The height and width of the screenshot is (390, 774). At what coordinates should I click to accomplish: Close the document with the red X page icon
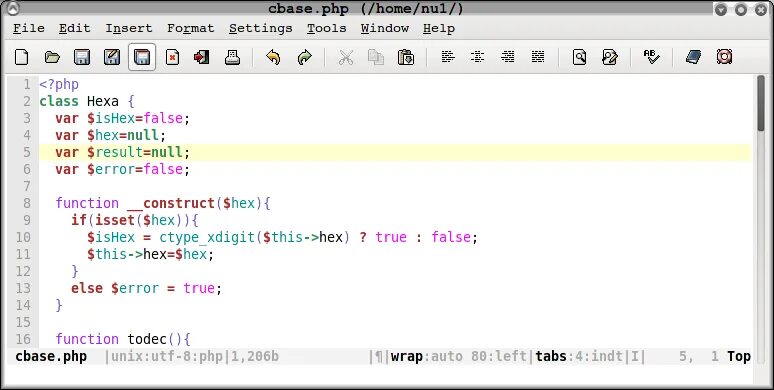pyautogui.click(x=172, y=57)
